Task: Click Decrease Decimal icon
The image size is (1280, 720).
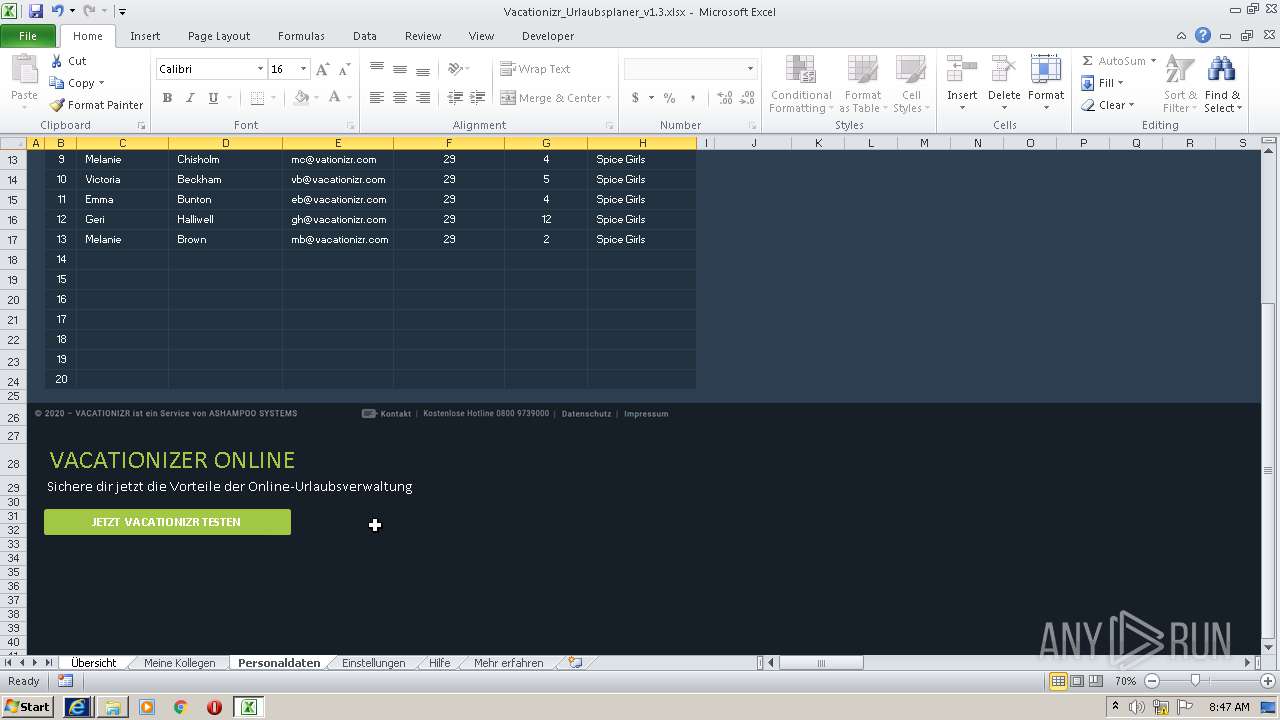Action: click(748, 98)
